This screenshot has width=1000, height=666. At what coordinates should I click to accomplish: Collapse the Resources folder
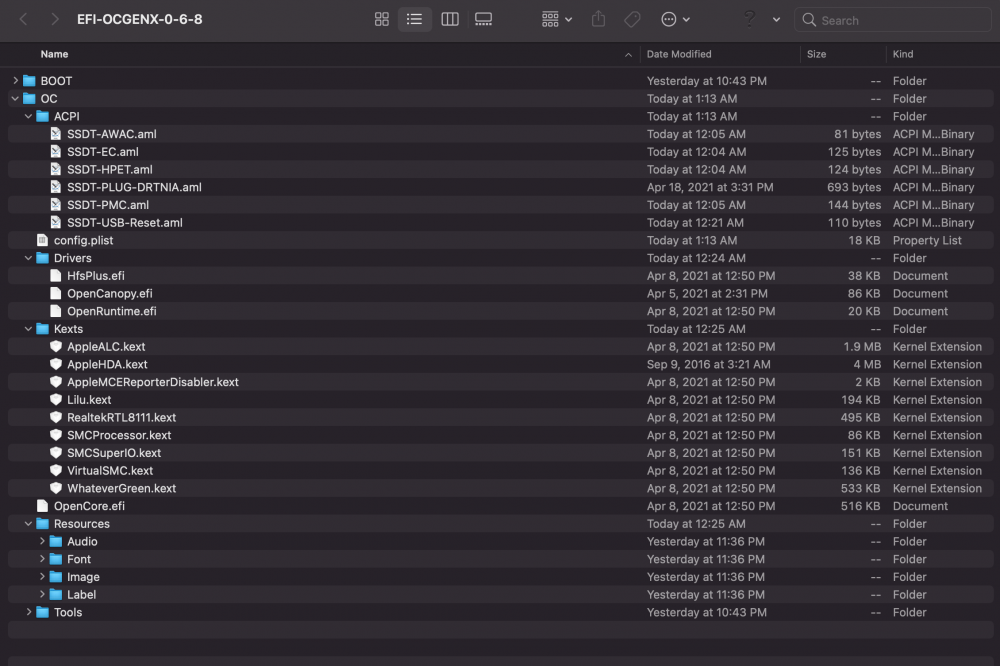pyautogui.click(x=28, y=523)
